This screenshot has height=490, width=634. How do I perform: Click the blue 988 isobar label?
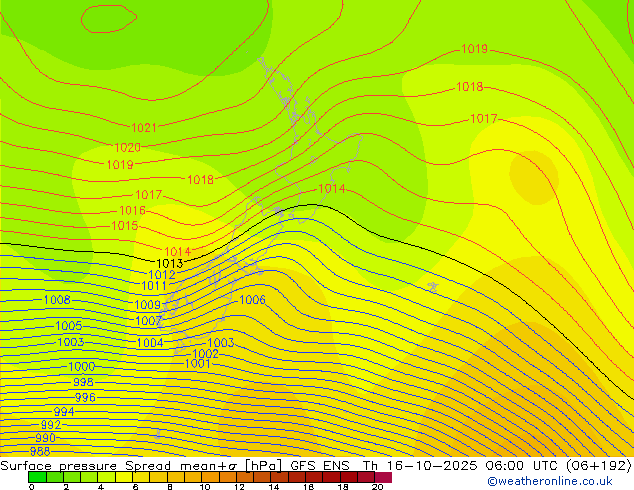[40, 451]
